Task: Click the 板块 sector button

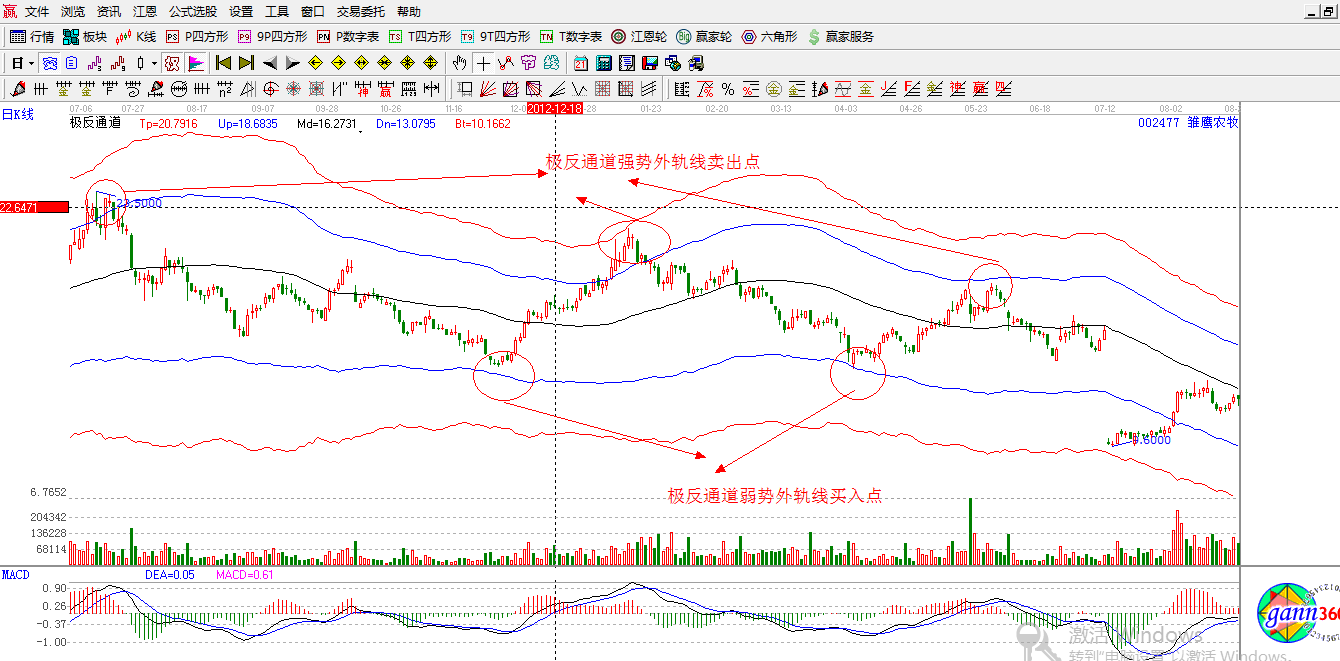Action: [x=85, y=37]
